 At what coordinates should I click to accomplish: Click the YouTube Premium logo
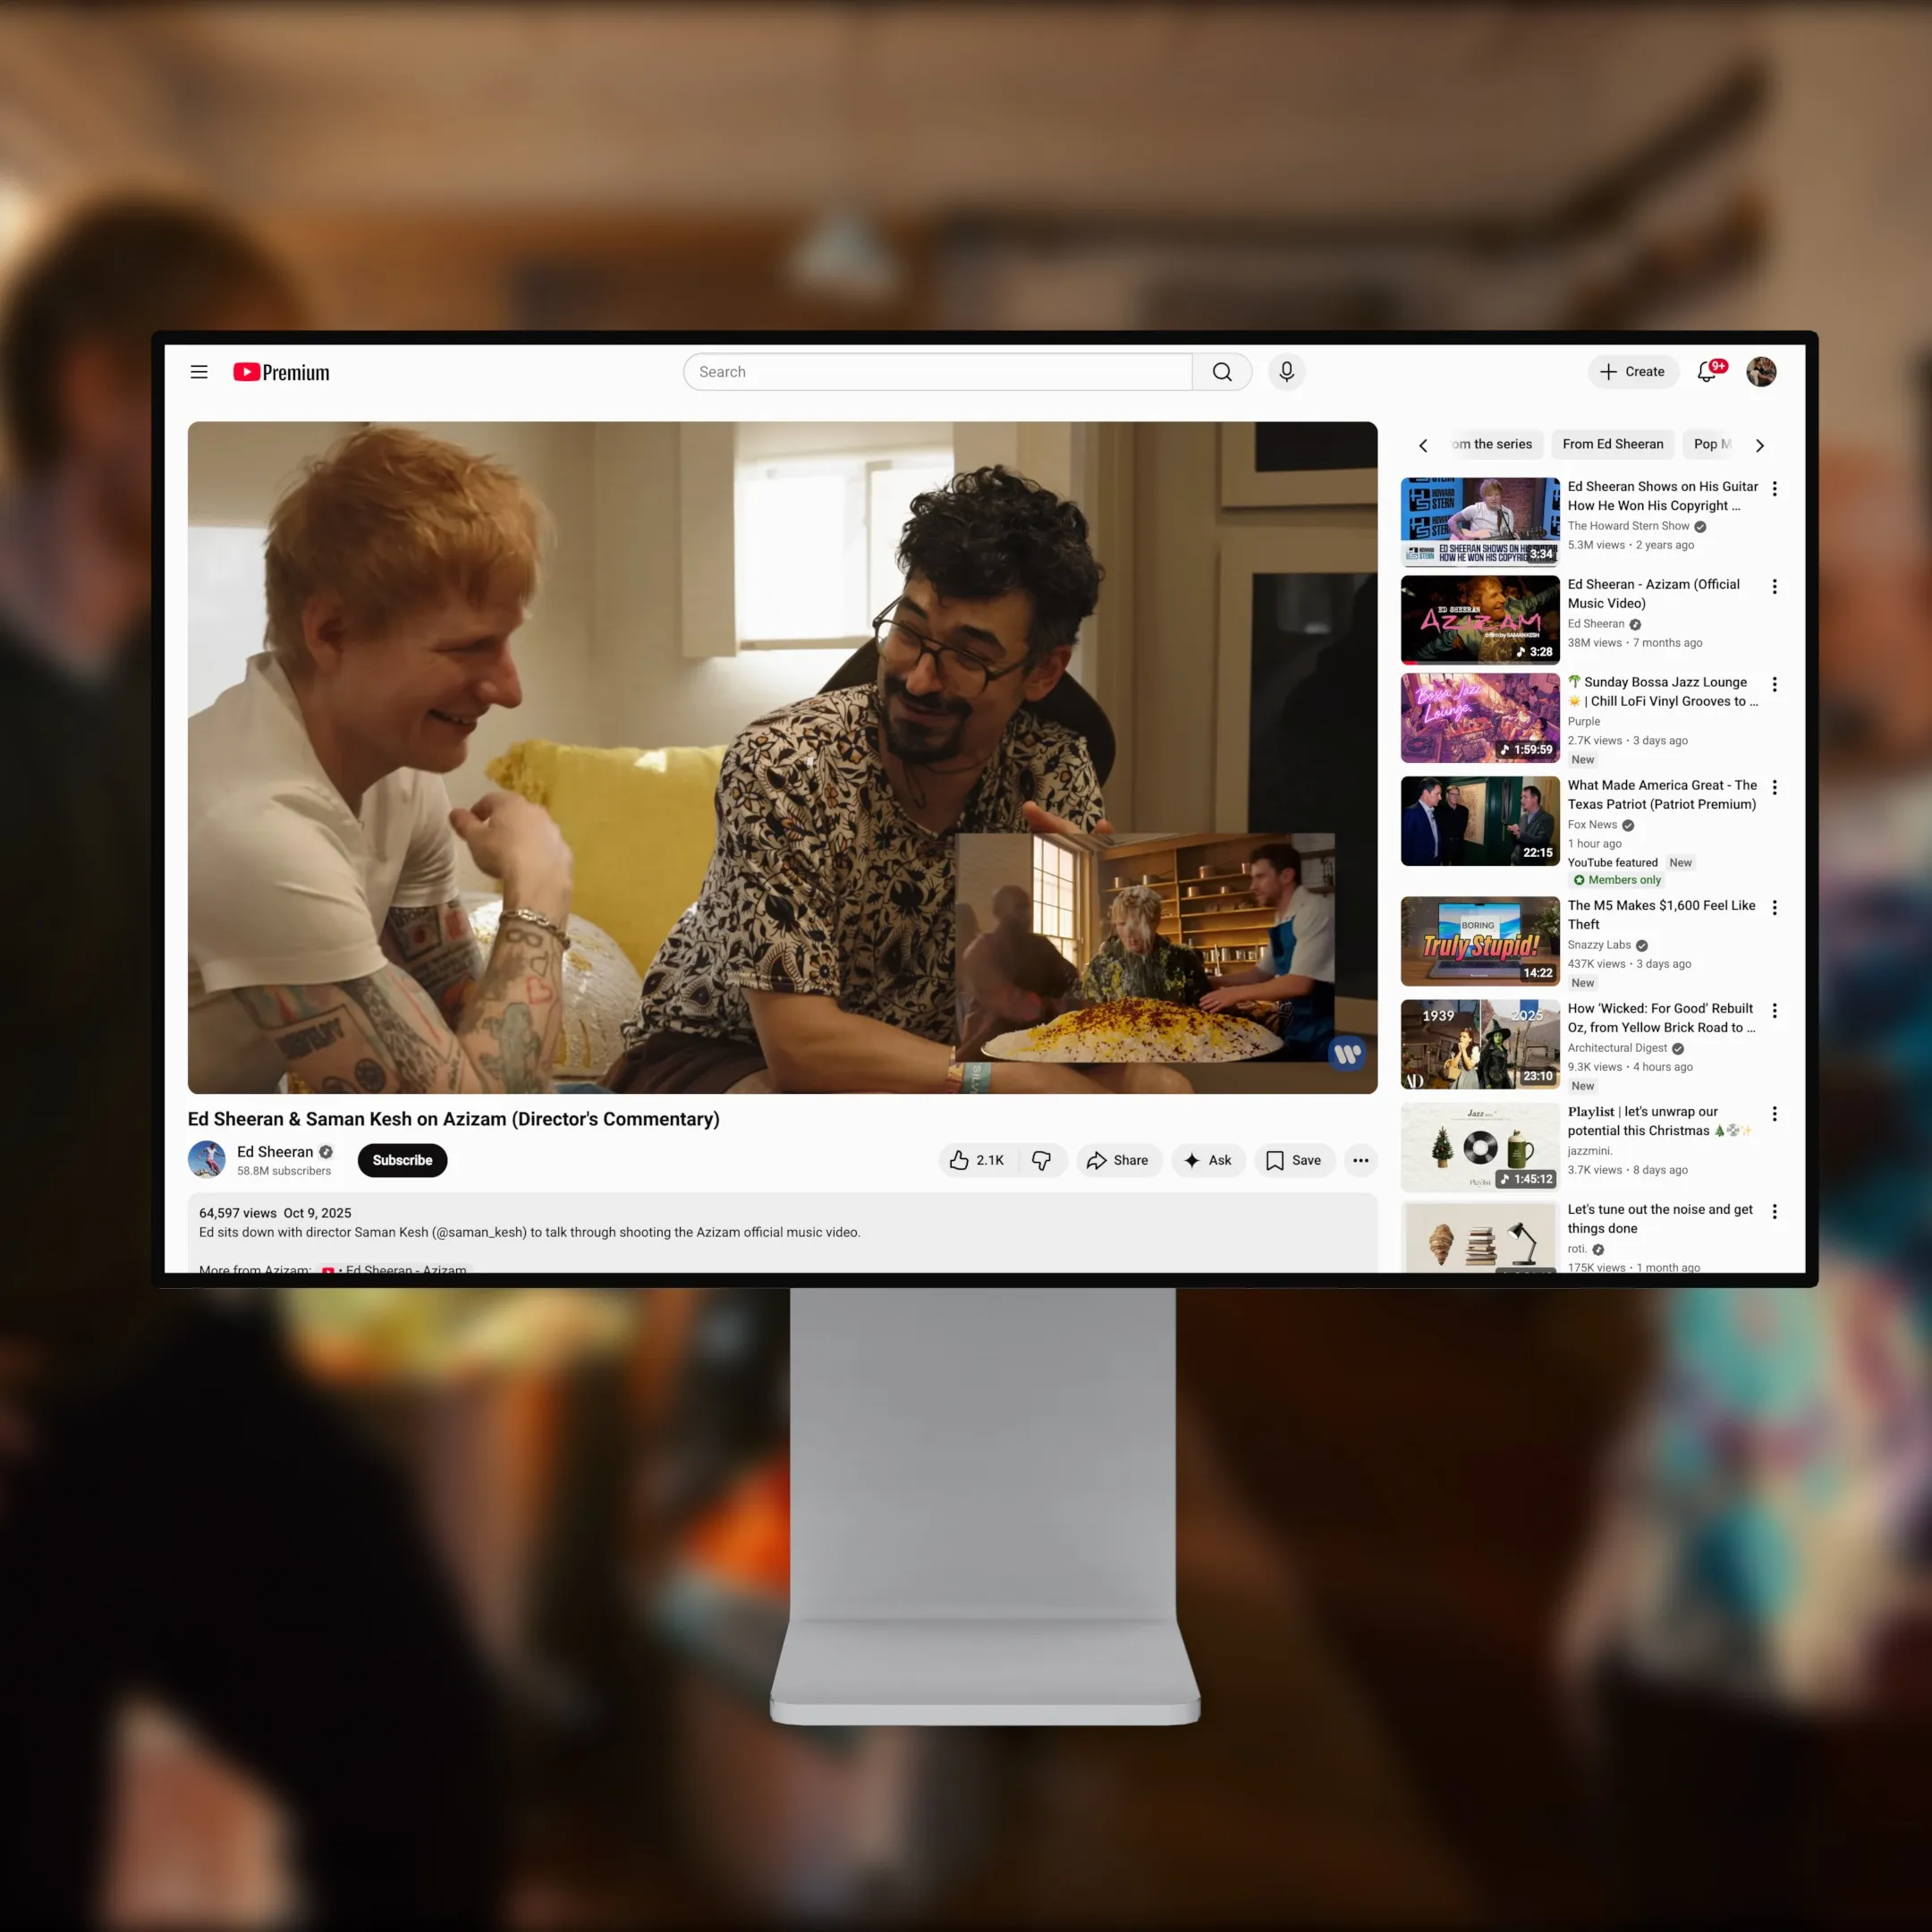click(281, 372)
